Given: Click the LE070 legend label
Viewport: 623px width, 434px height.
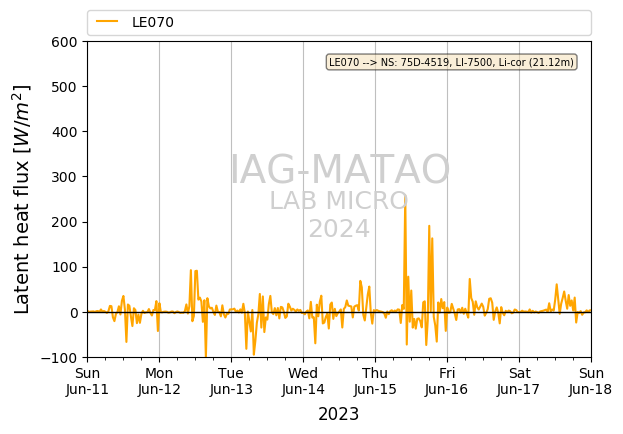Looking at the screenshot, I should 153,22.
